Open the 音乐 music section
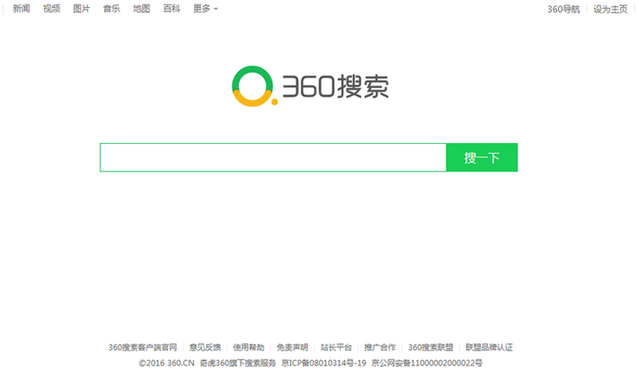The width and height of the screenshot is (638, 375). click(111, 9)
